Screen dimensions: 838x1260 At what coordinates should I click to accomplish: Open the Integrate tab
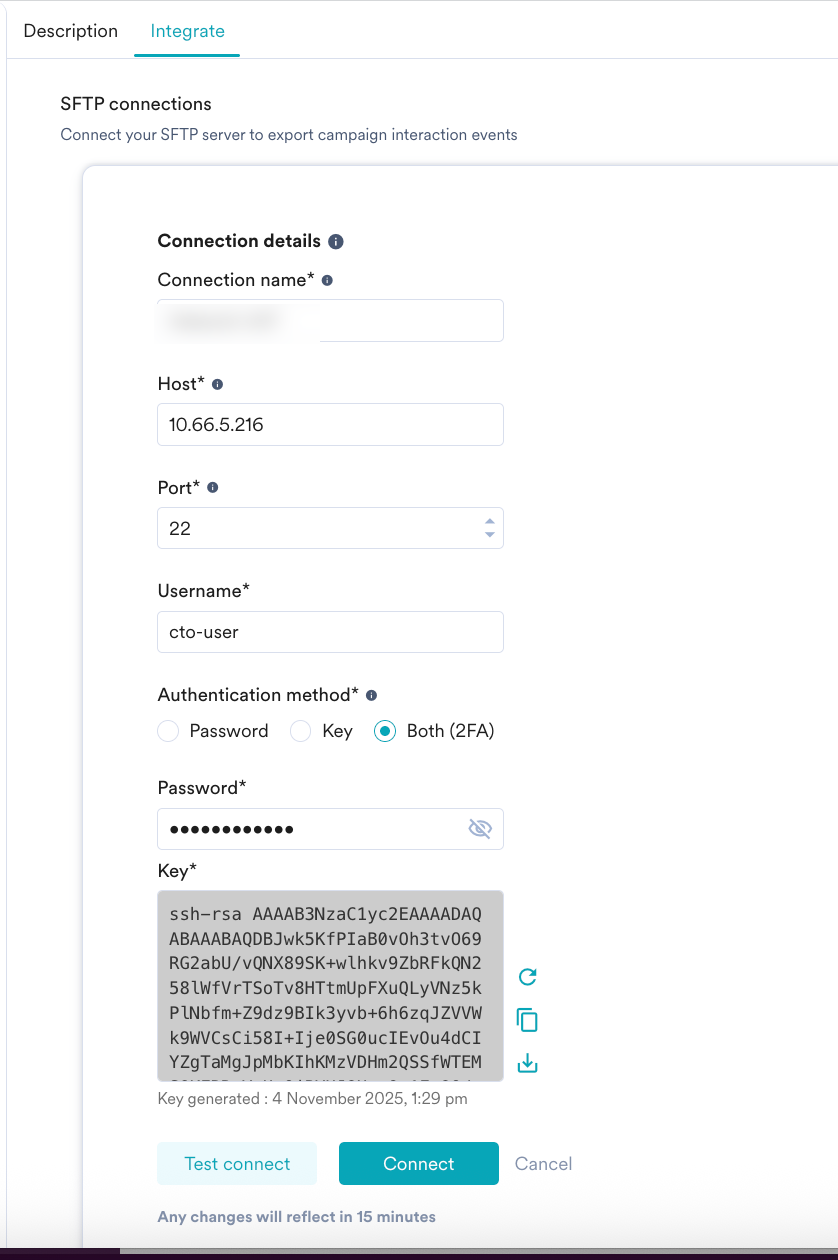(187, 31)
